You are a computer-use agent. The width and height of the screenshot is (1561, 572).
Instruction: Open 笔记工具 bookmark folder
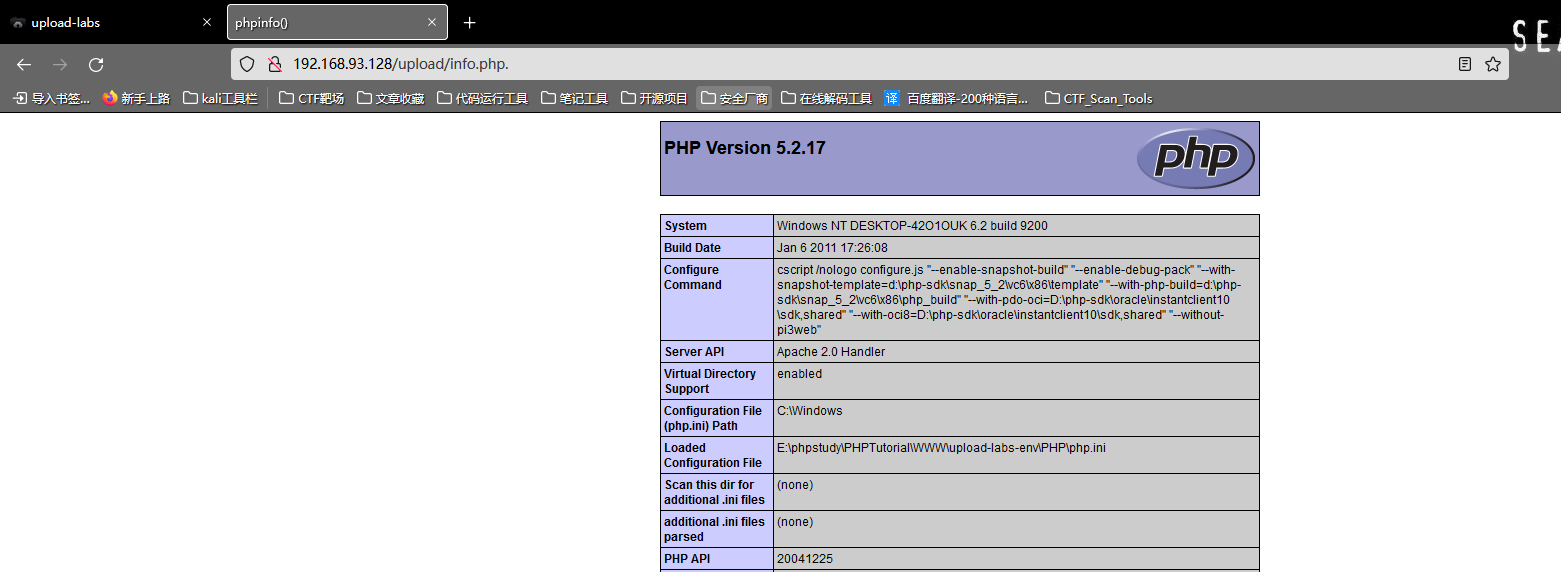coord(575,98)
